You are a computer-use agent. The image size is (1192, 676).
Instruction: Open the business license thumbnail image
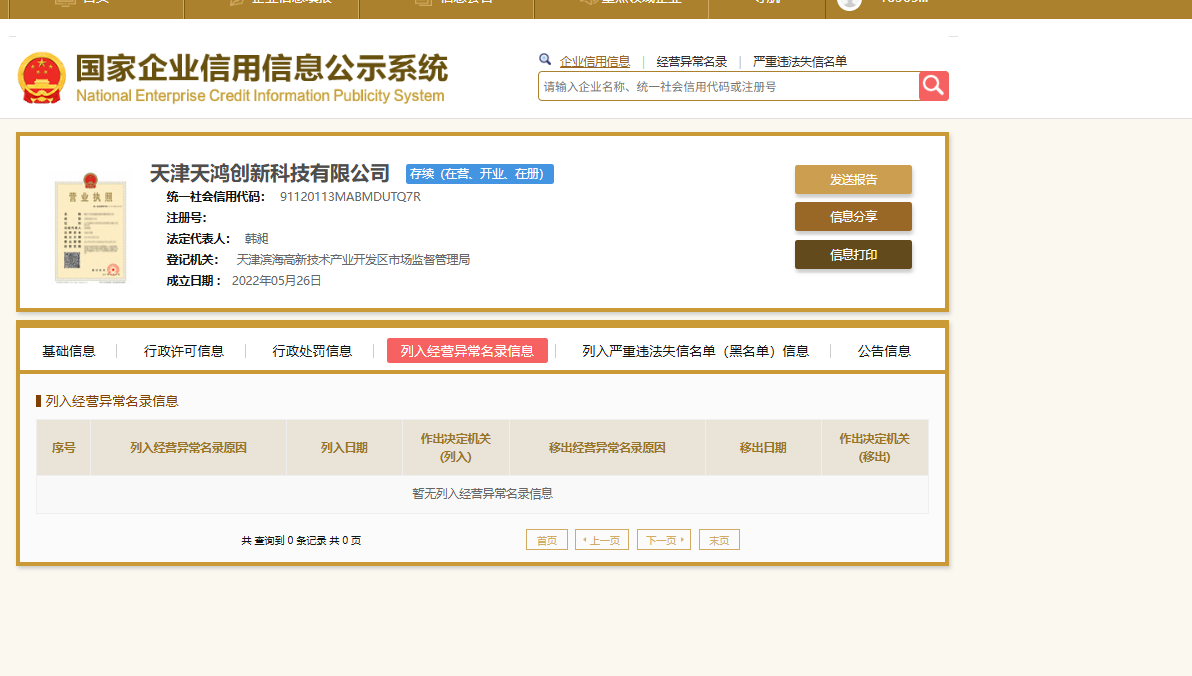tap(90, 227)
